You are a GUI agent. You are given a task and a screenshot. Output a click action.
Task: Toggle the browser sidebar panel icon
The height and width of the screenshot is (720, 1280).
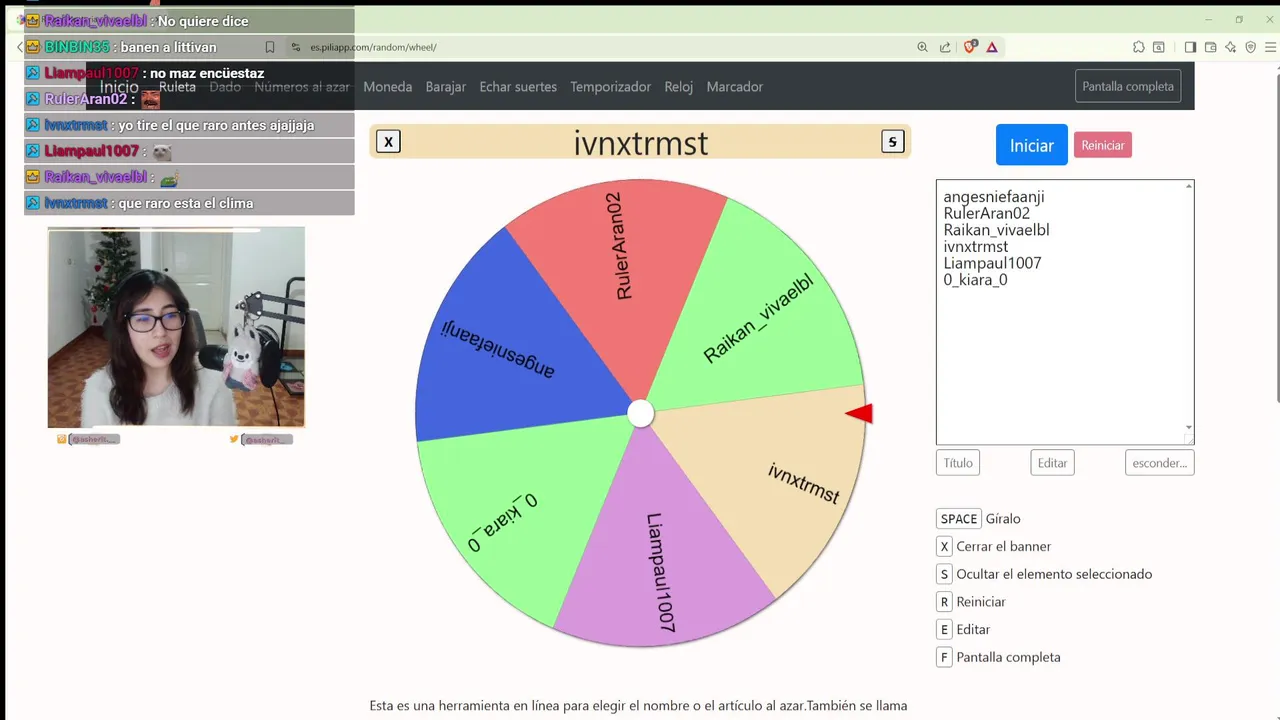point(1190,47)
